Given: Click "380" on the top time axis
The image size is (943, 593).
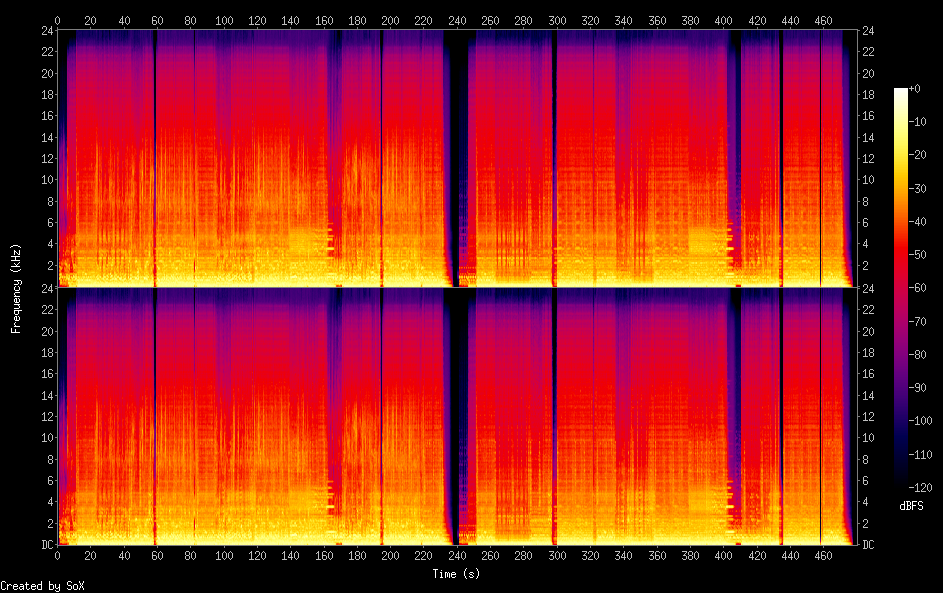Looking at the screenshot, I should point(690,21).
